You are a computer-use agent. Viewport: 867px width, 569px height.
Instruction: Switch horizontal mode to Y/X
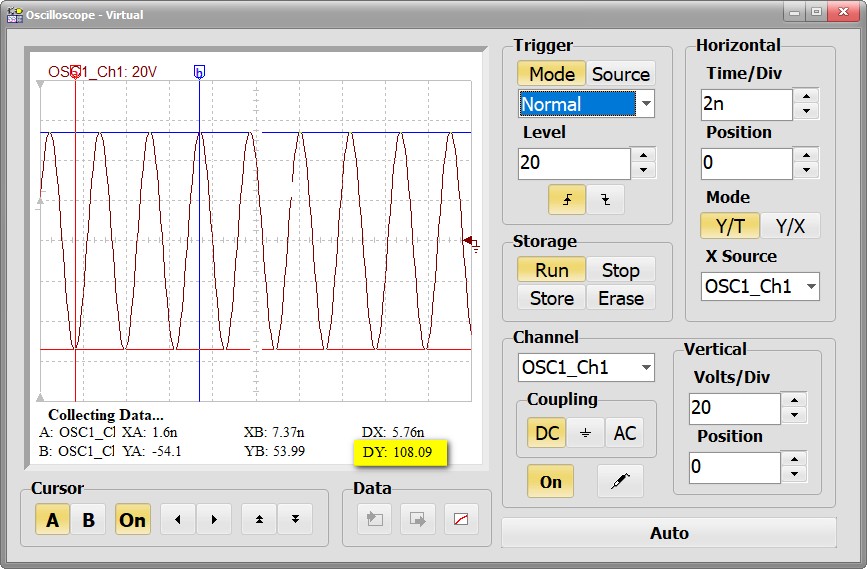[790, 226]
